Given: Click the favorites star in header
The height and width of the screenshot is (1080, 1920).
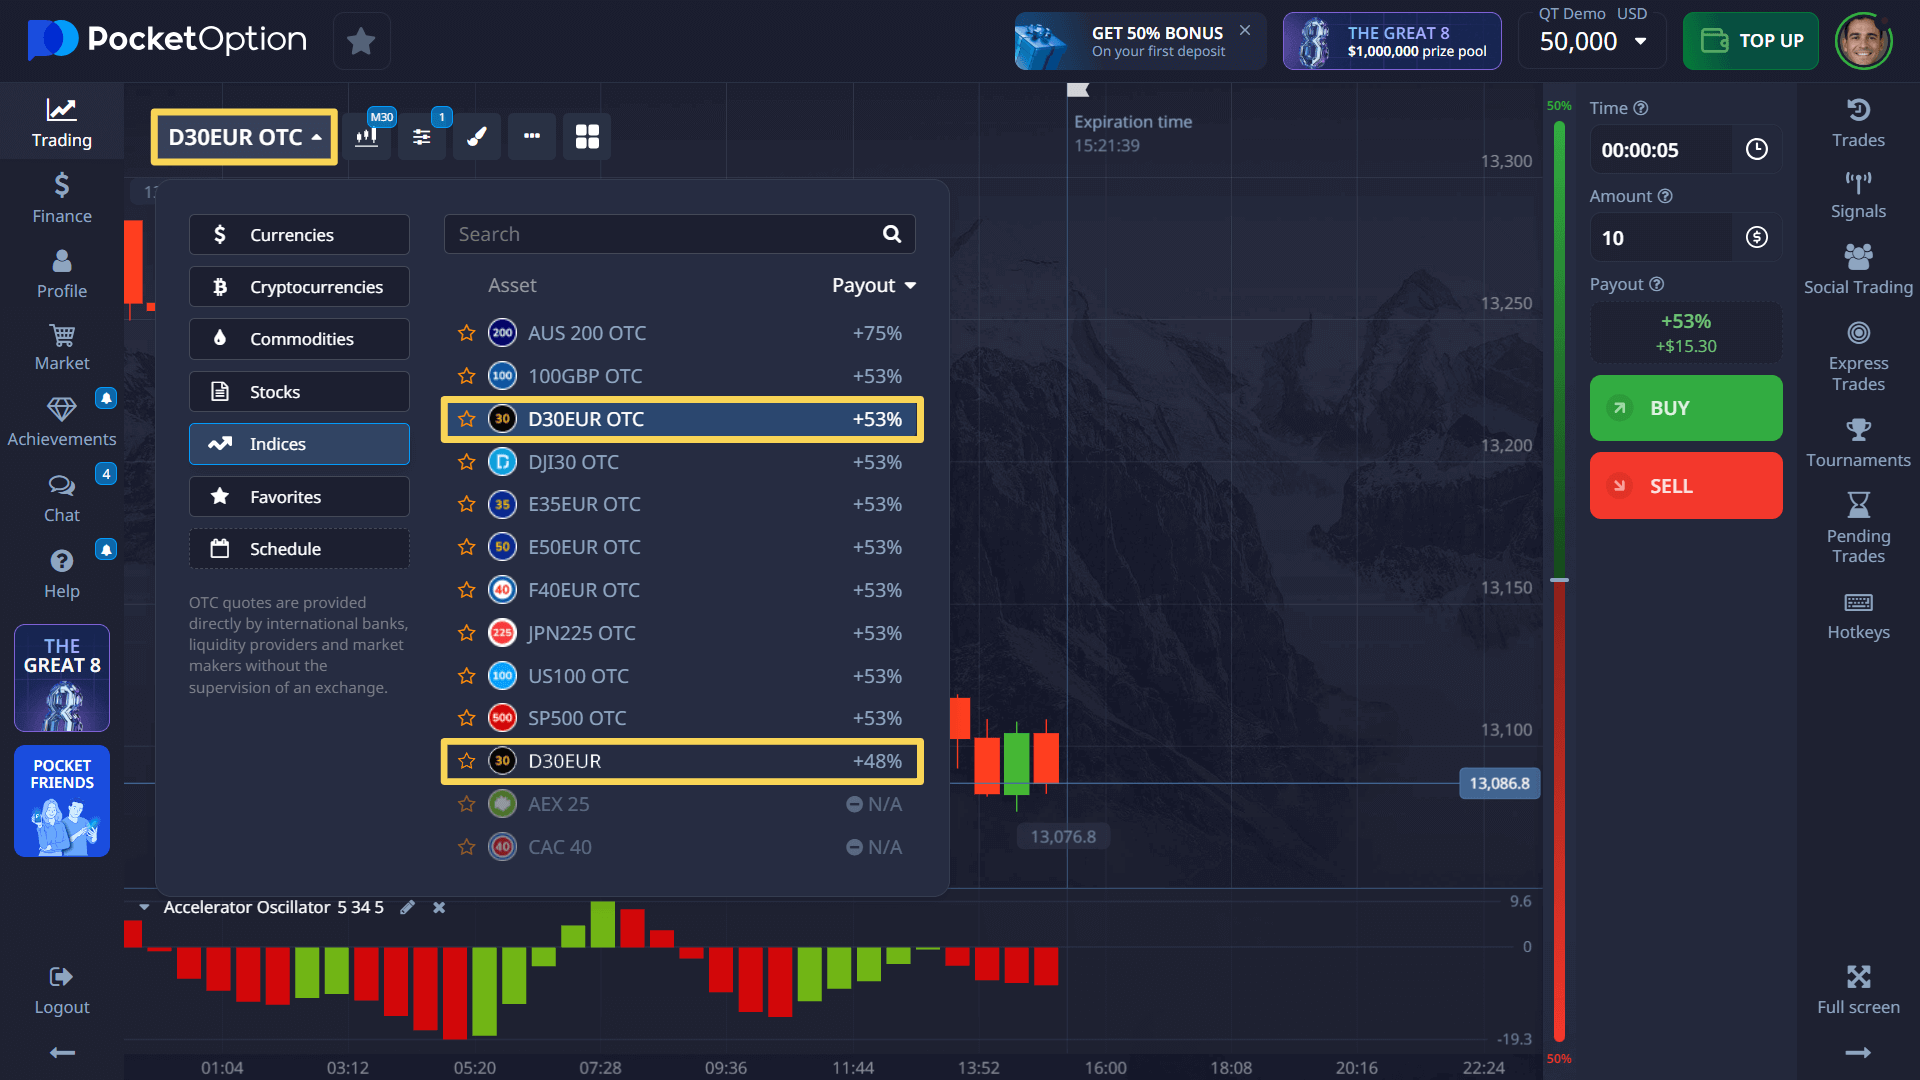Looking at the screenshot, I should [361, 41].
